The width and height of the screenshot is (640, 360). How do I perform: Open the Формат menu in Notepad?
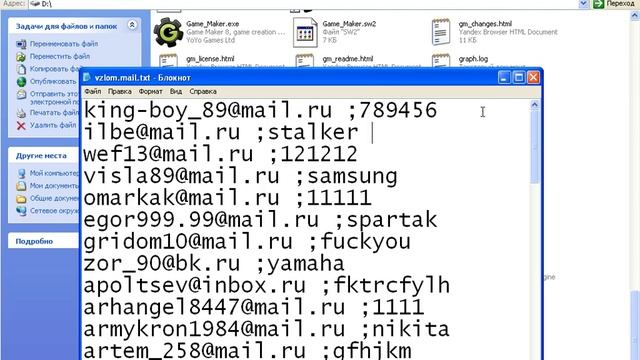(x=151, y=91)
